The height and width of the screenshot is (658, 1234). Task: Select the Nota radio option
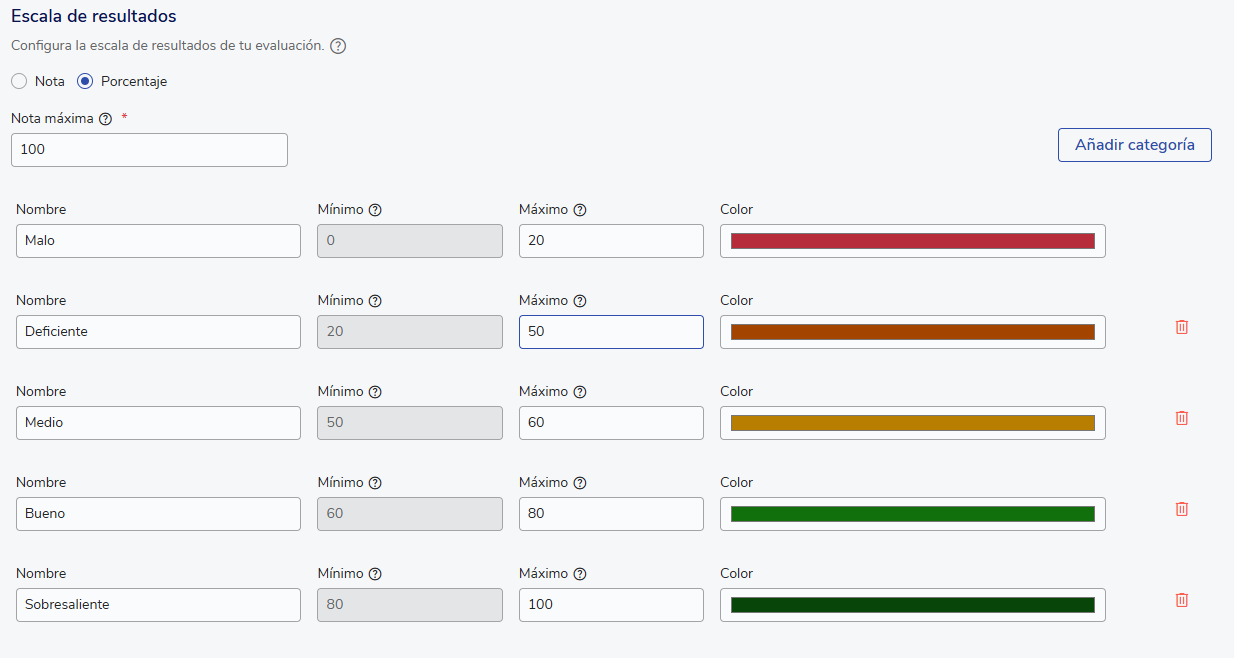click(19, 81)
